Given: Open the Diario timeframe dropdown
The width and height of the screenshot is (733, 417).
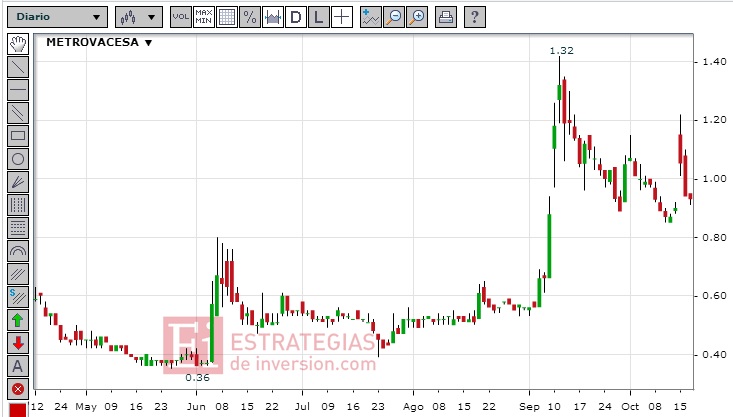Looking at the screenshot, I should [57, 17].
